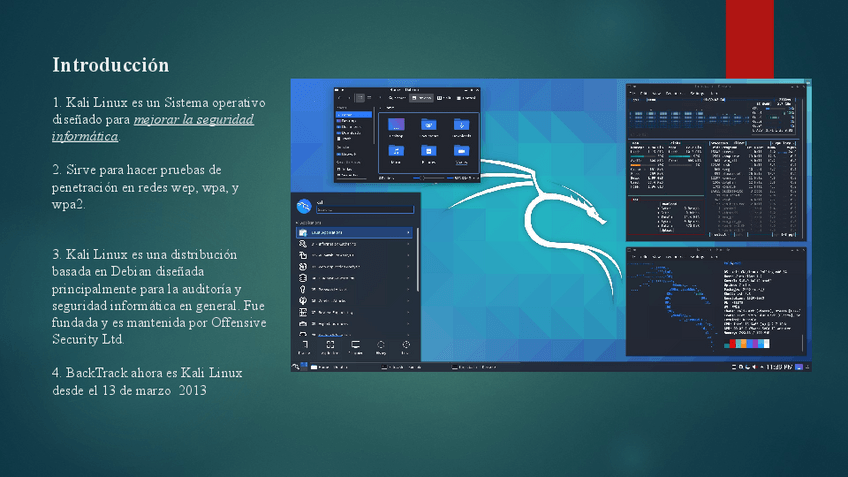Viewport: 848px width, 477px height.
Task: Click the app menu category list scrollbar
Action: [418, 260]
